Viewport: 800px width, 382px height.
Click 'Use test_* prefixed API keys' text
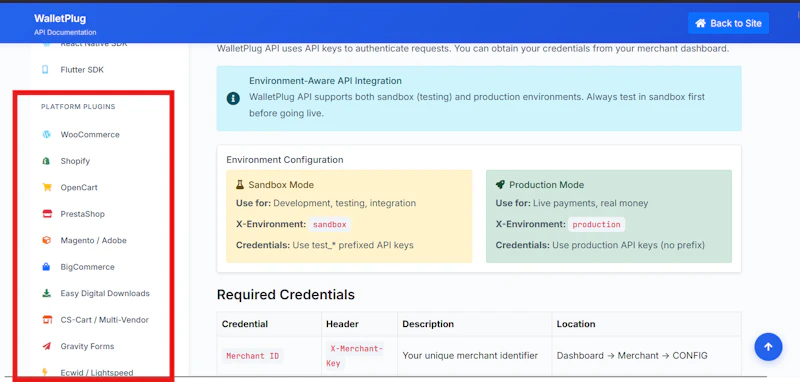(x=353, y=245)
